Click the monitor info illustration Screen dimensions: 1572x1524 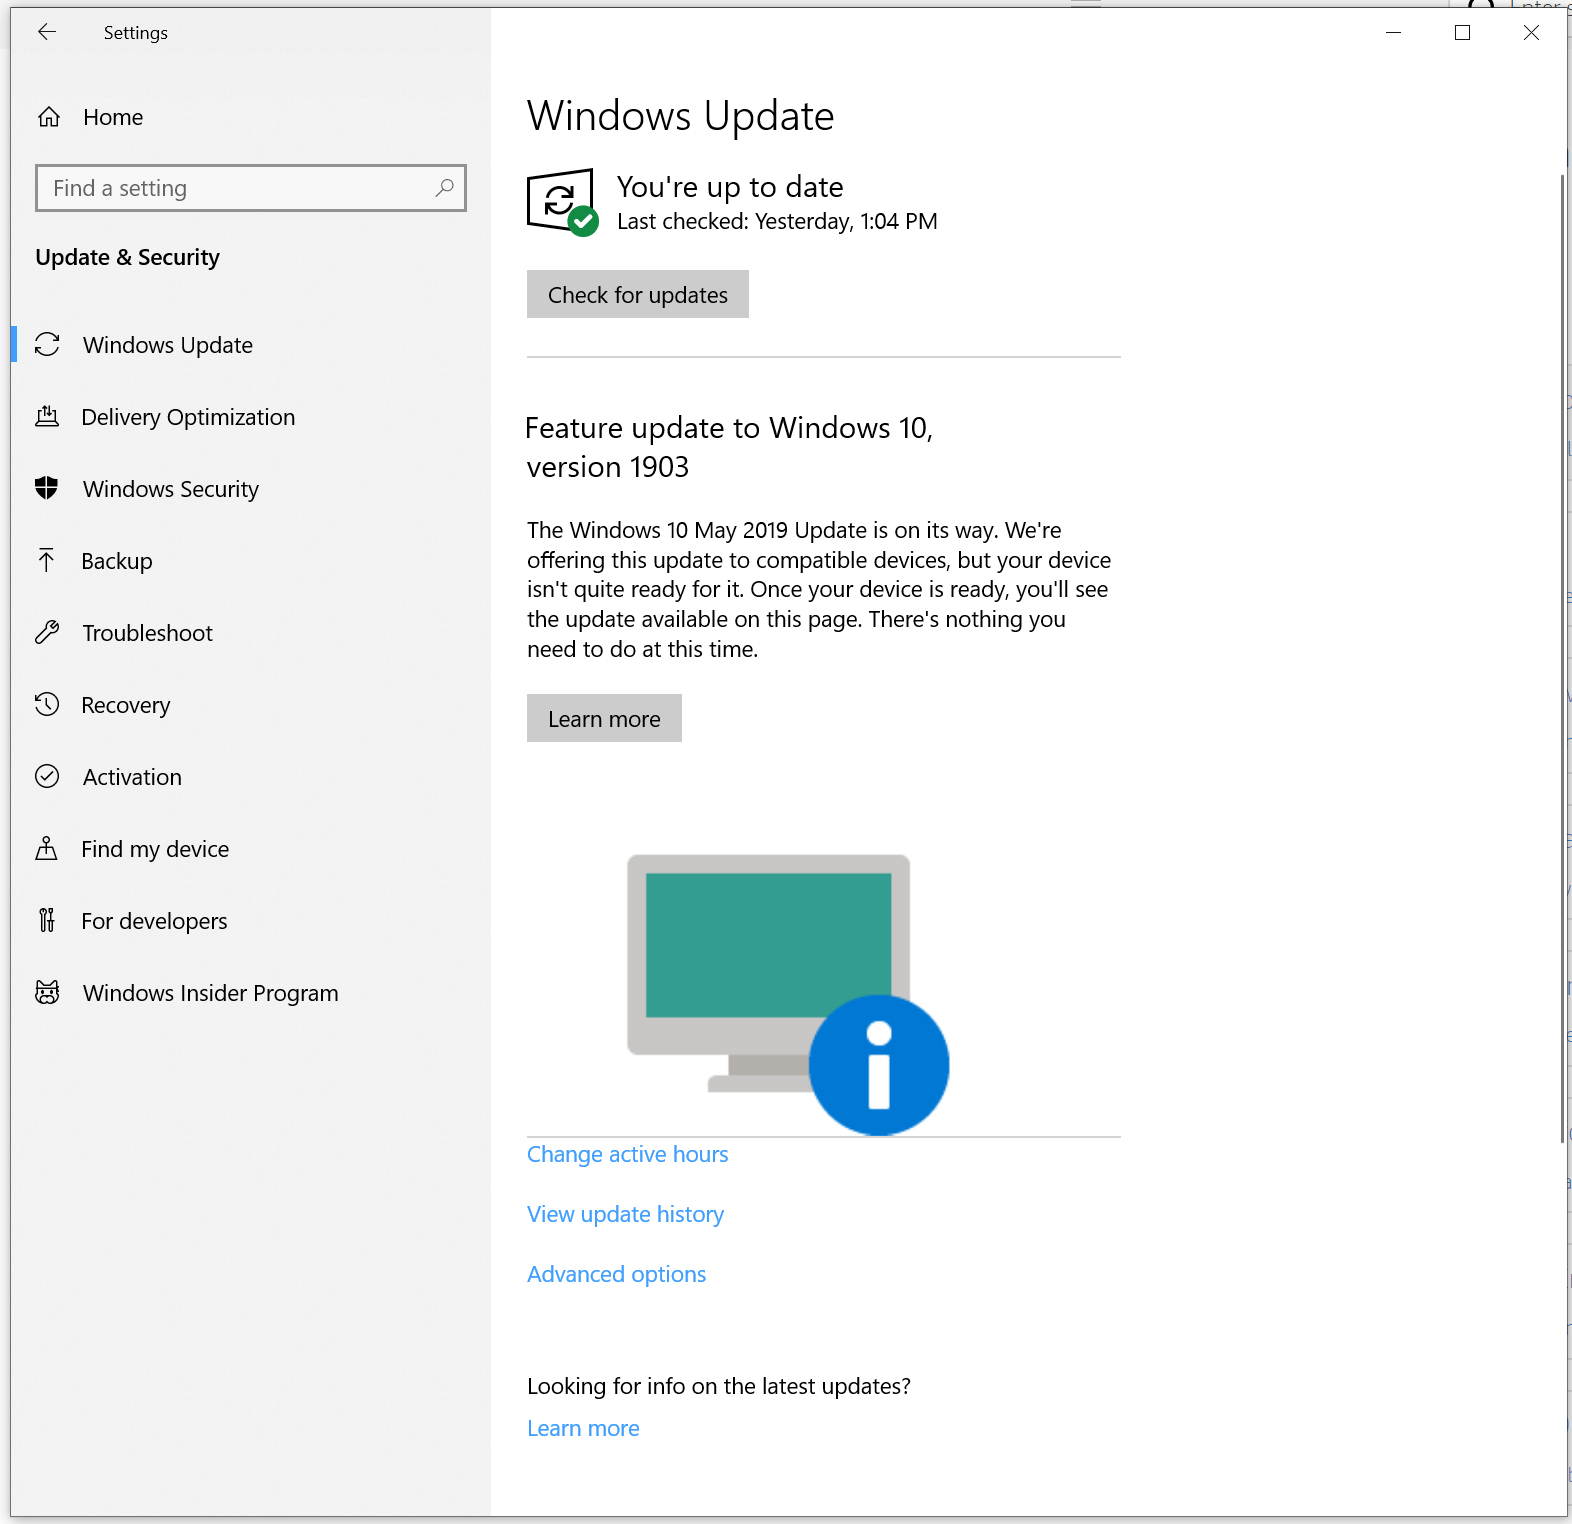tap(788, 994)
